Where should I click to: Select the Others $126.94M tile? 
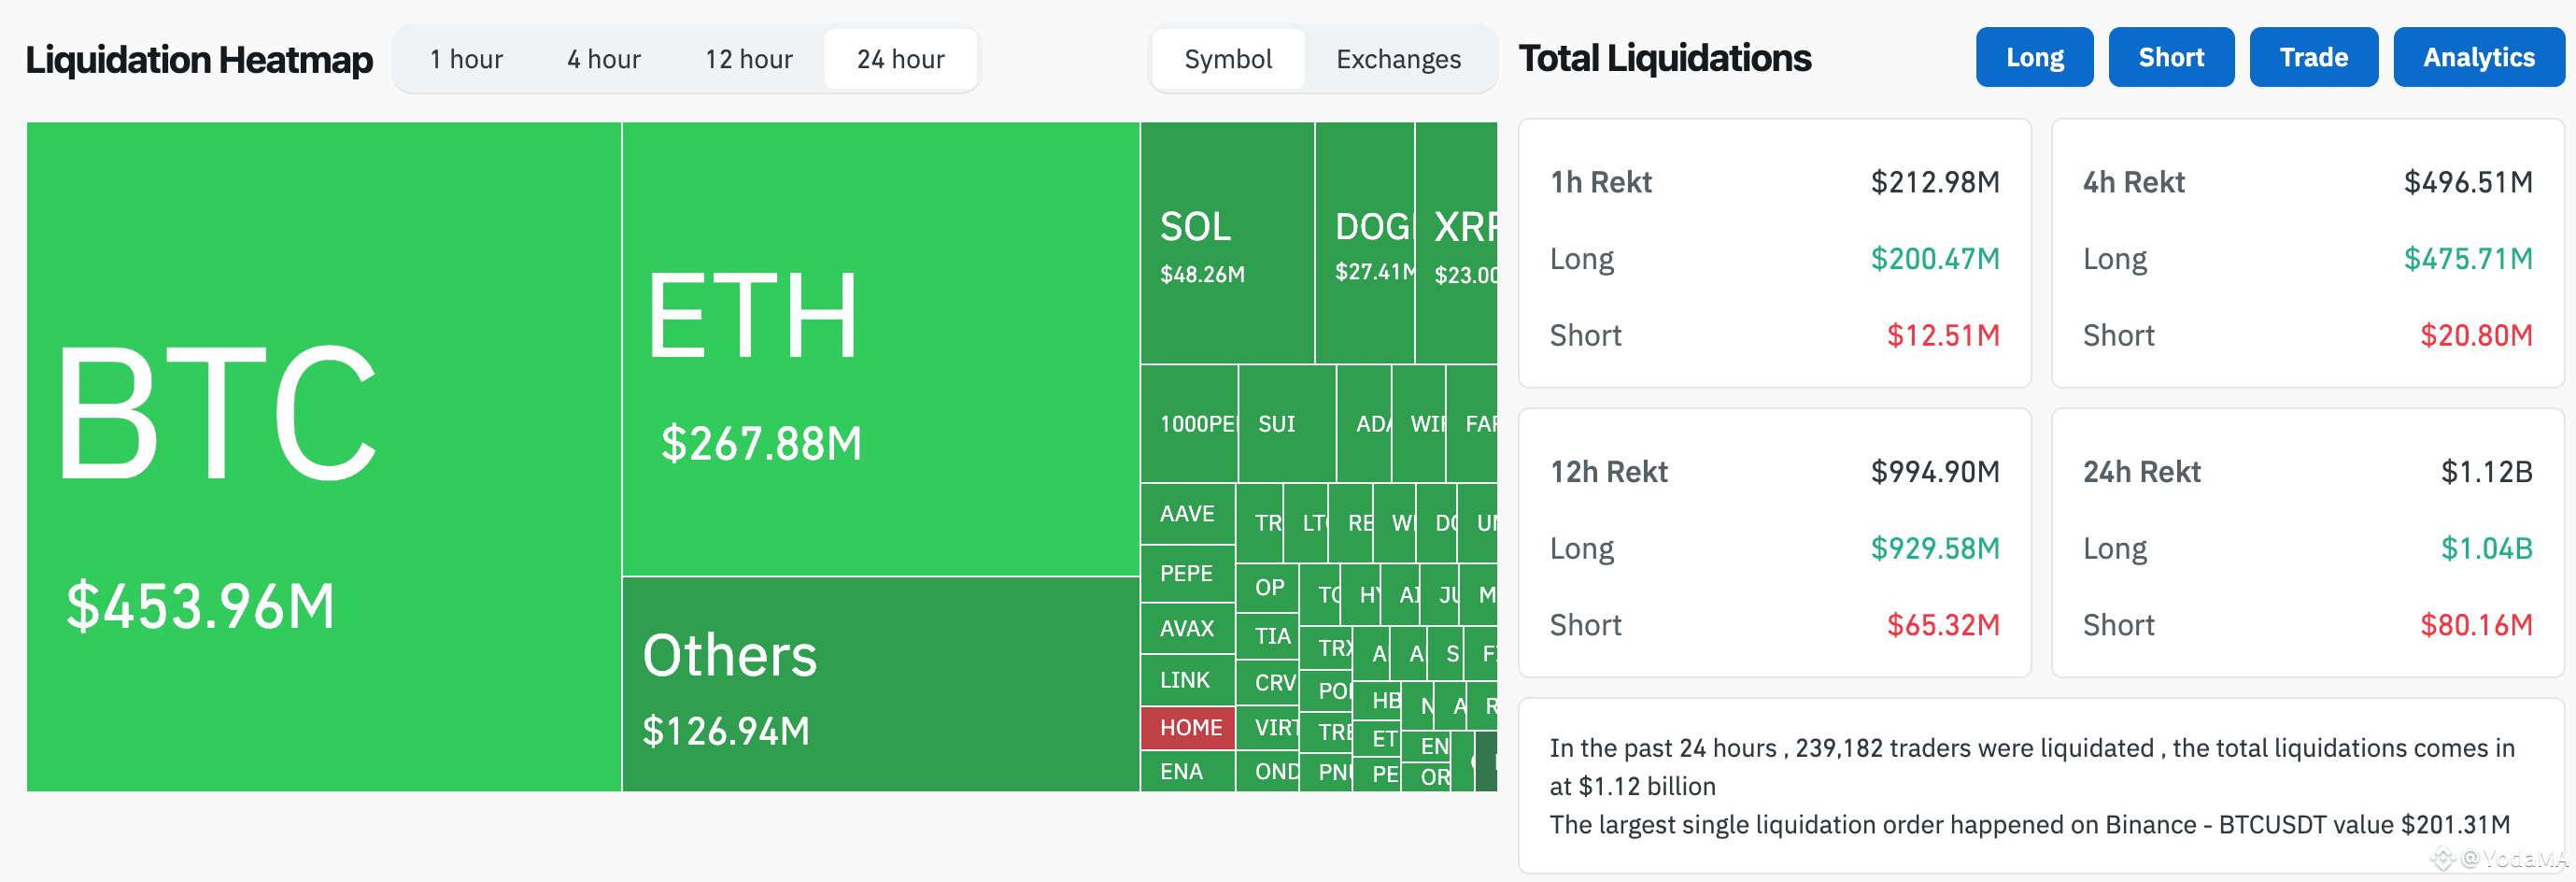tap(881, 685)
